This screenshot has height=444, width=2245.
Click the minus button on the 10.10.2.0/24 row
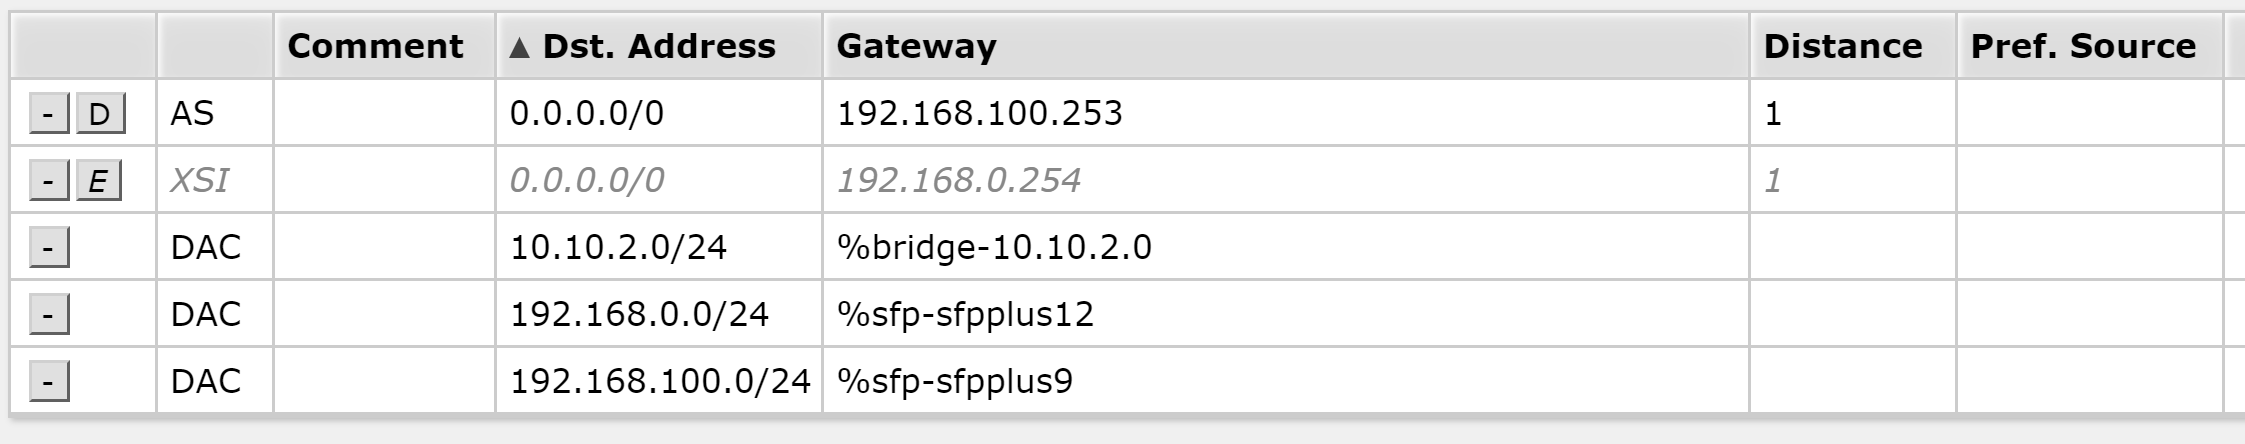[49, 248]
